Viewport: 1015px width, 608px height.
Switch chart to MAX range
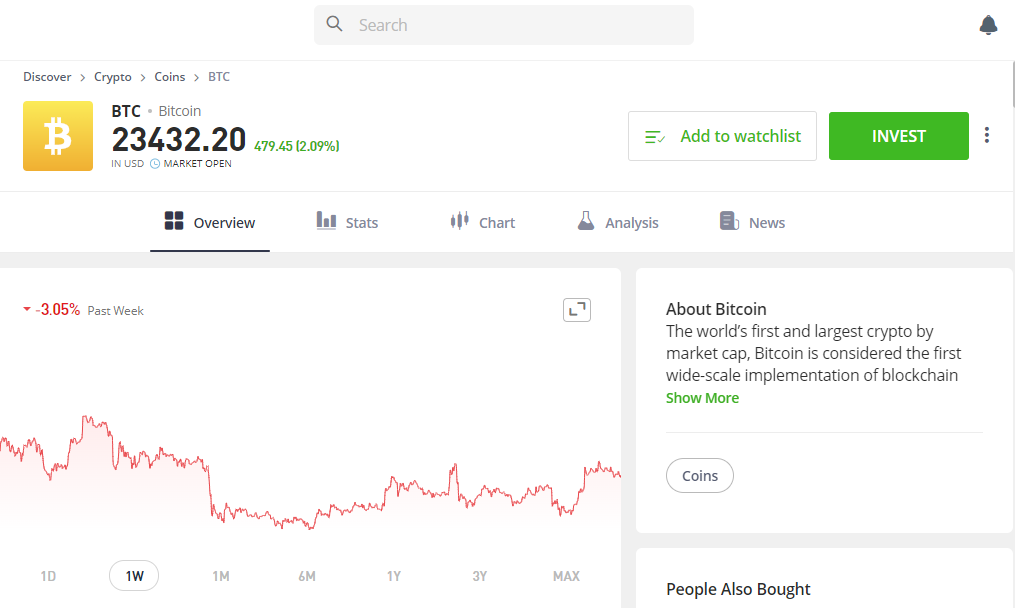pyautogui.click(x=566, y=576)
